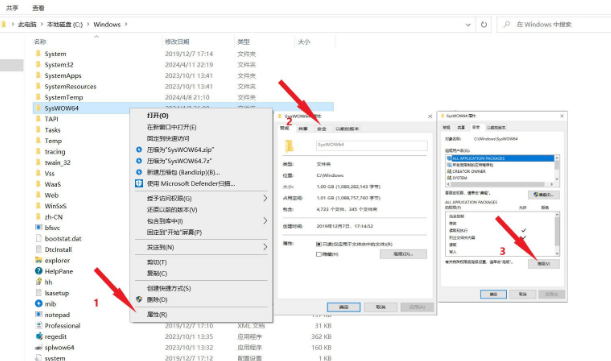
Task: Click the sort chevron above the 名称 column
Action: [96, 37]
